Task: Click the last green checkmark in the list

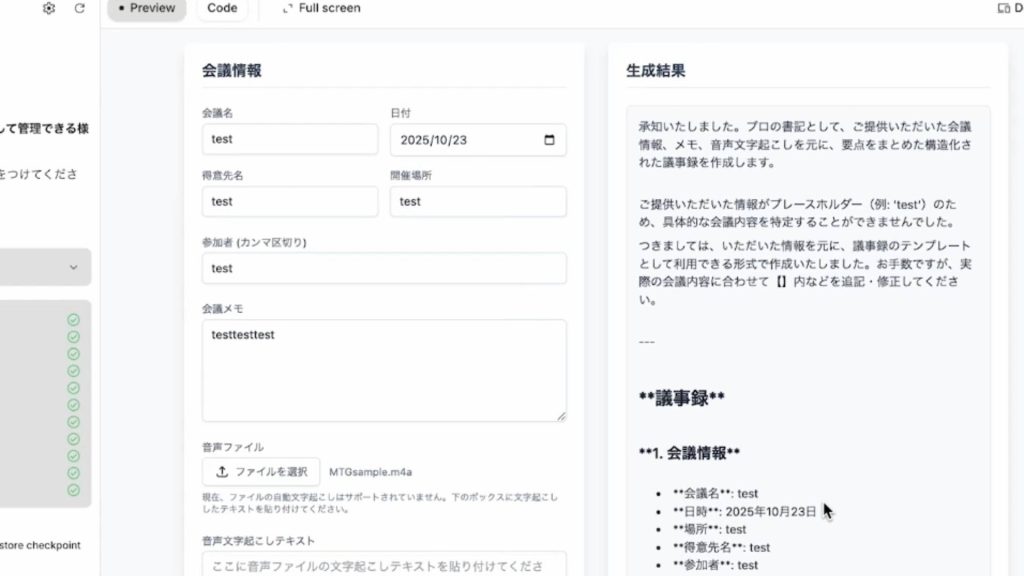Action: [73, 490]
